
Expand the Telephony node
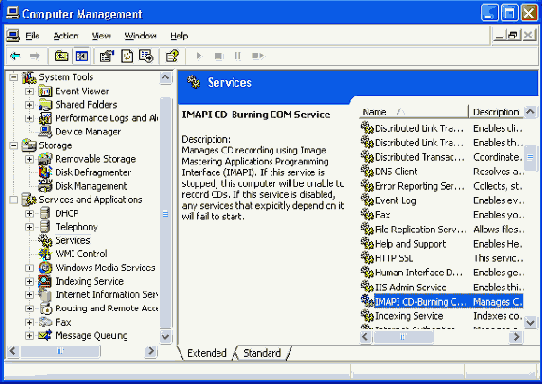click(30, 227)
